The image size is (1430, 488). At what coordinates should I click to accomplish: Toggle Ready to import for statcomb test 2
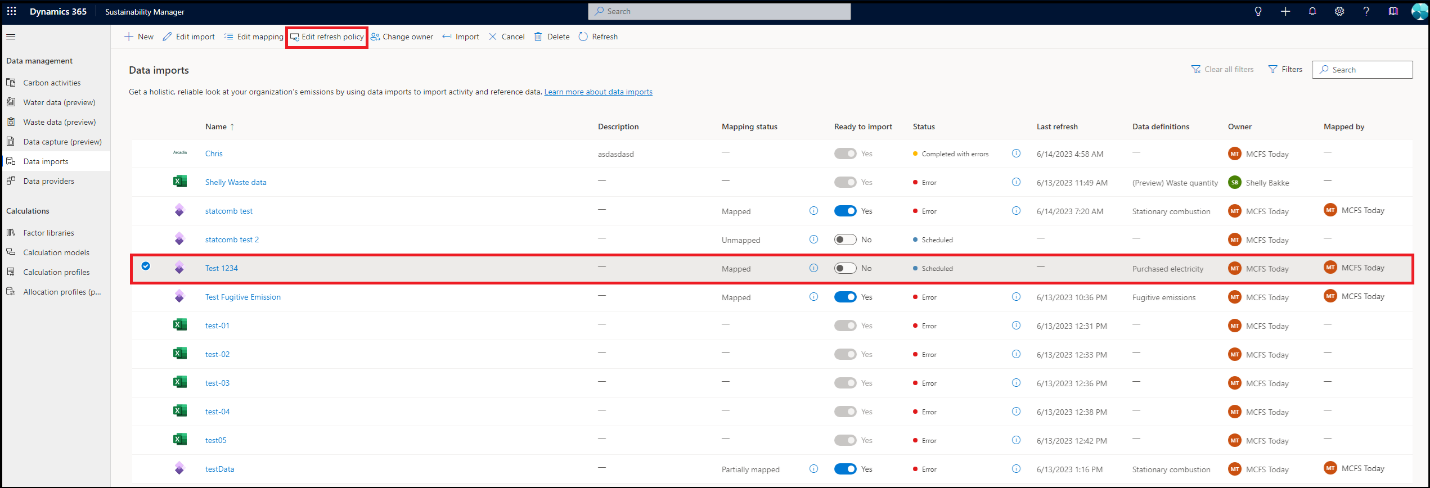[x=846, y=240]
